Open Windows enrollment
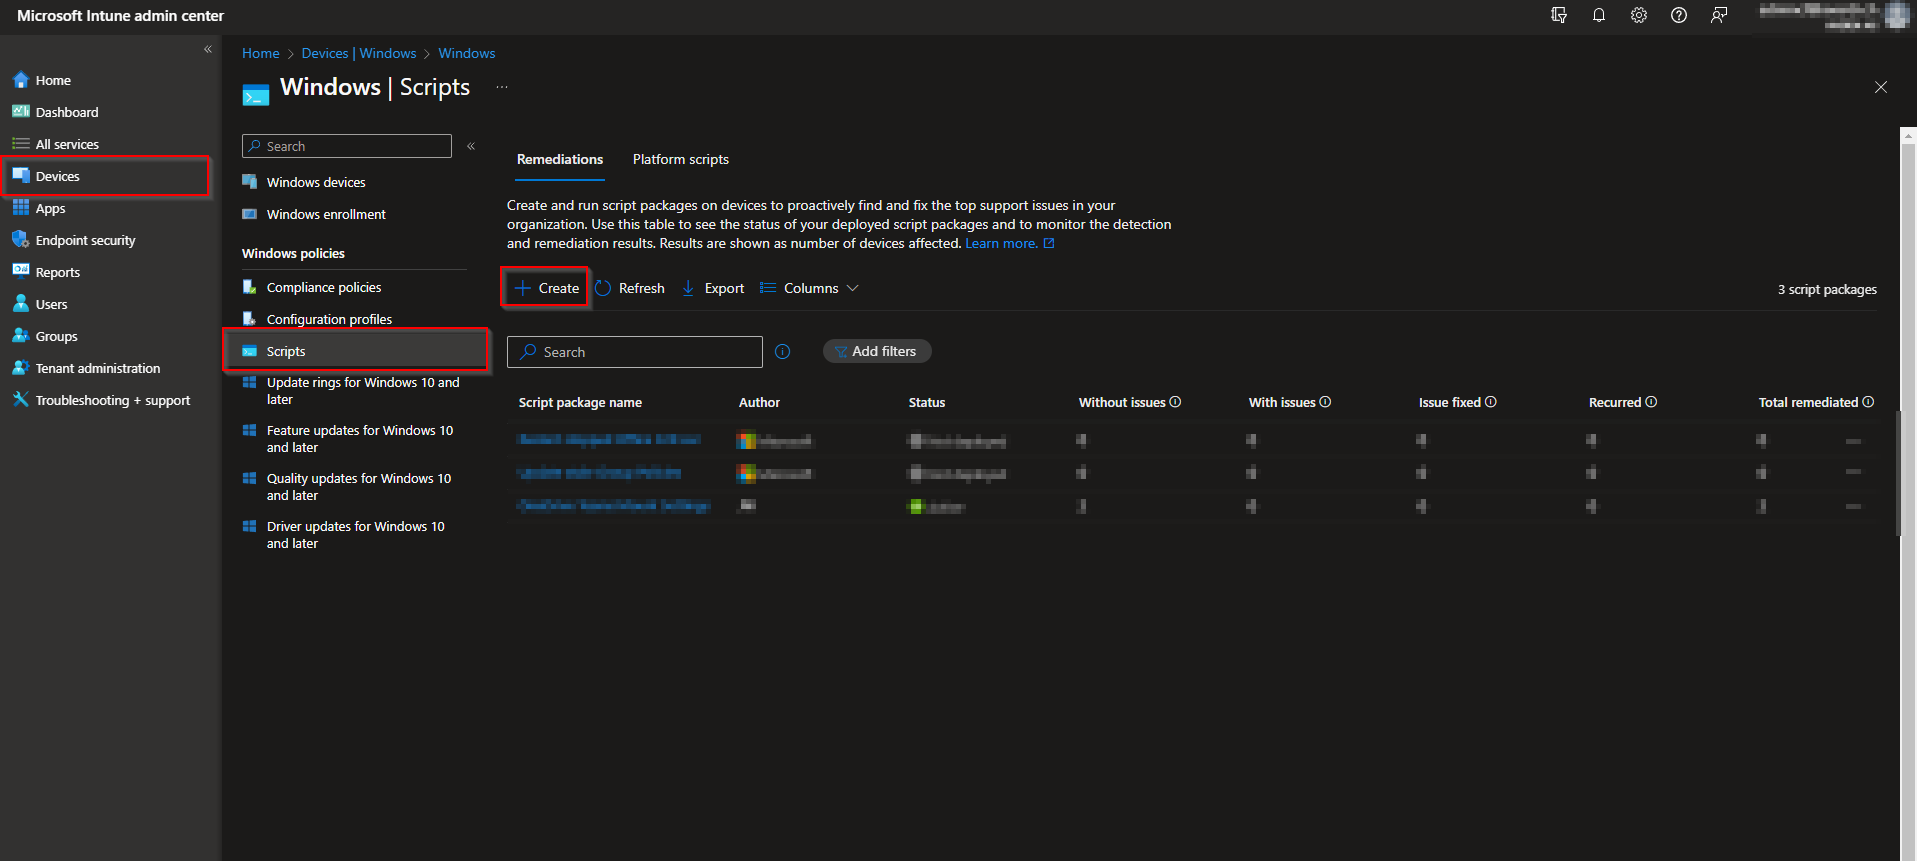 click(326, 214)
